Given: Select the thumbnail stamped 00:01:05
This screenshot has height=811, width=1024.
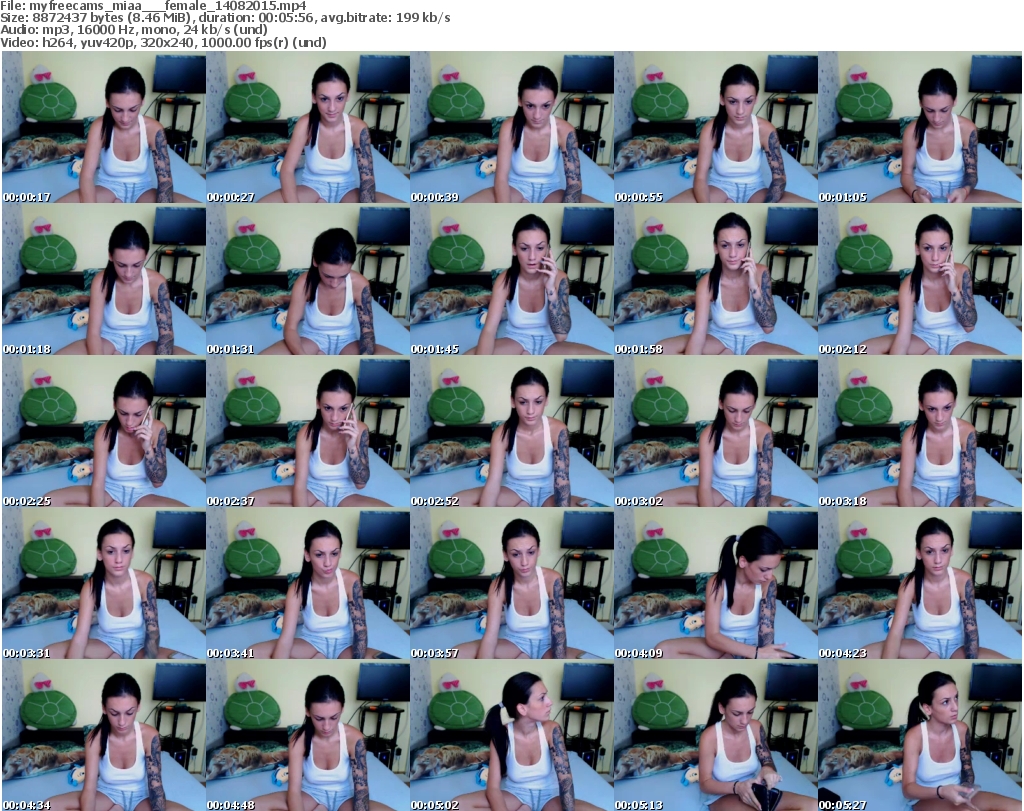Looking at the screenshot, I should [x=920, y=127].
